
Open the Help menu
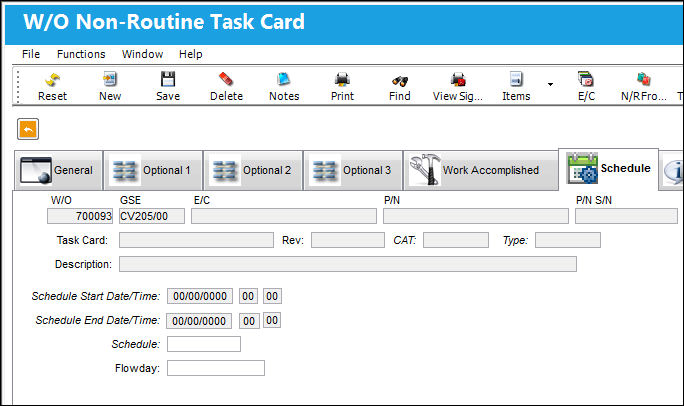click(191, 54)
